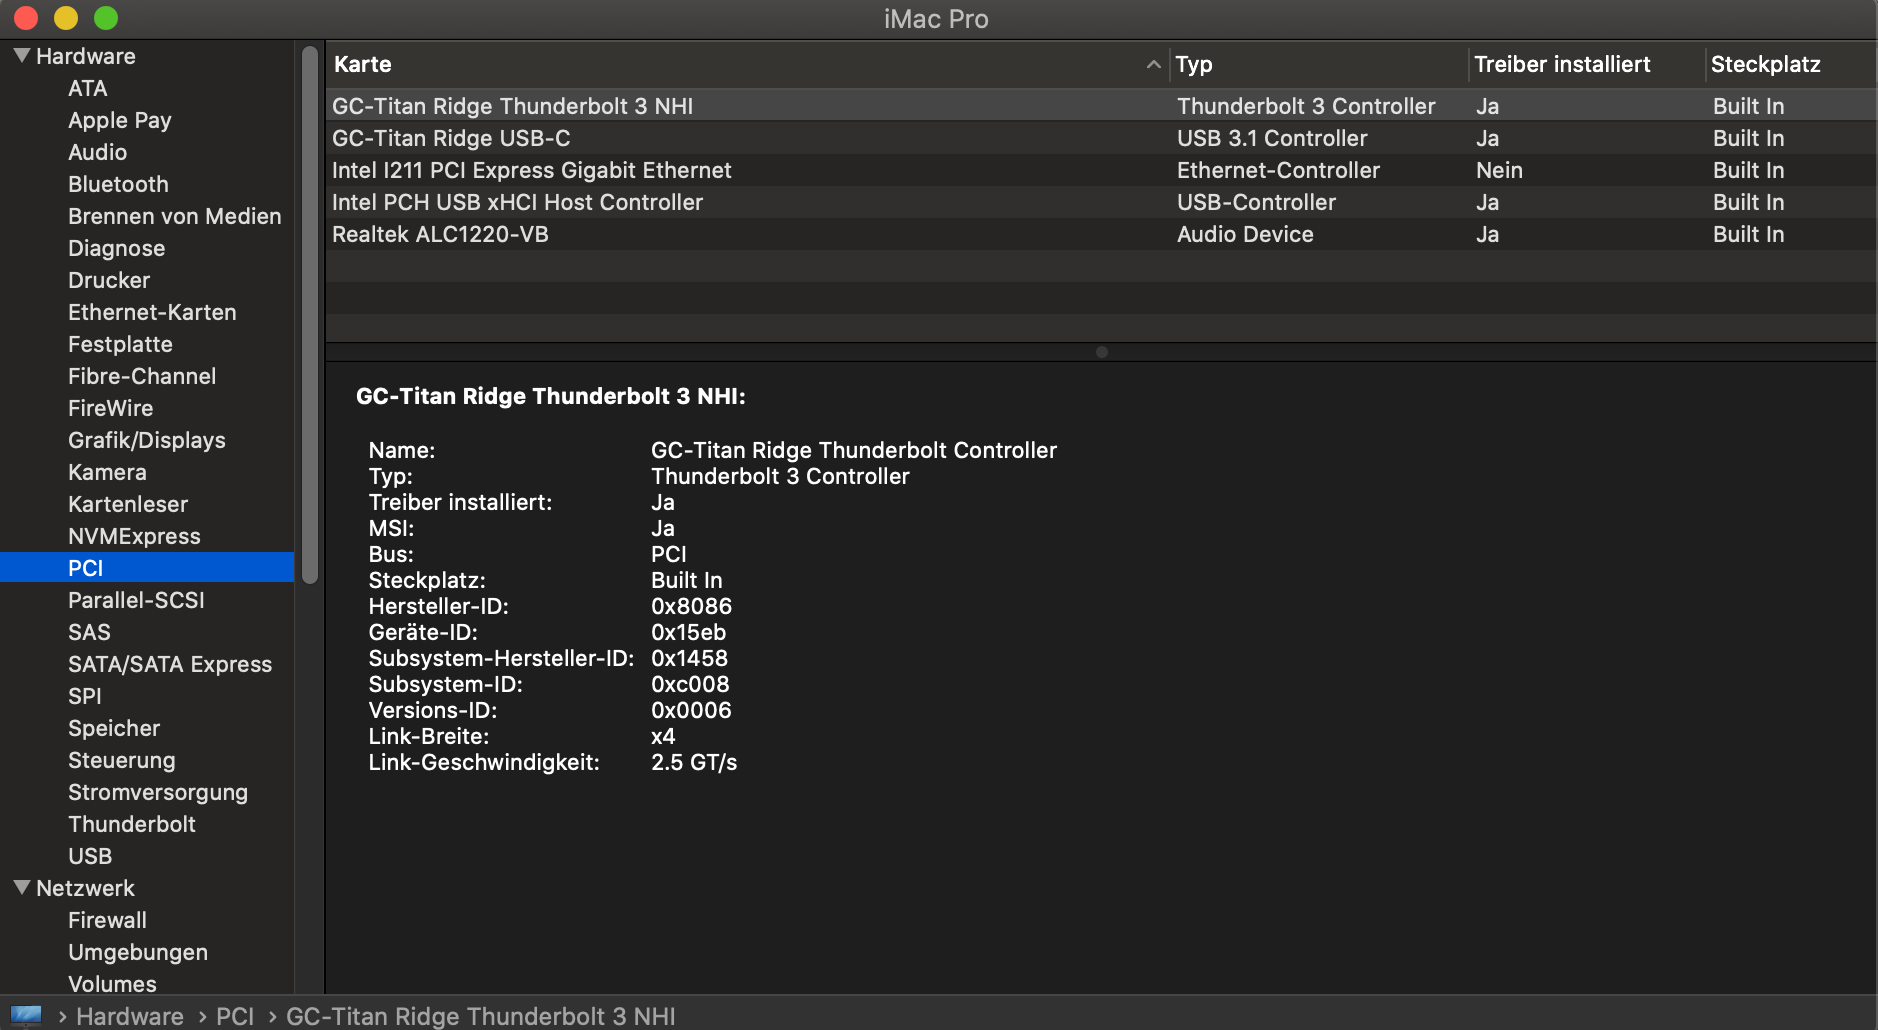Viewport: 1878px width, 1030px height.
Task: Open Grafik/Displays section
Action: 147,440
